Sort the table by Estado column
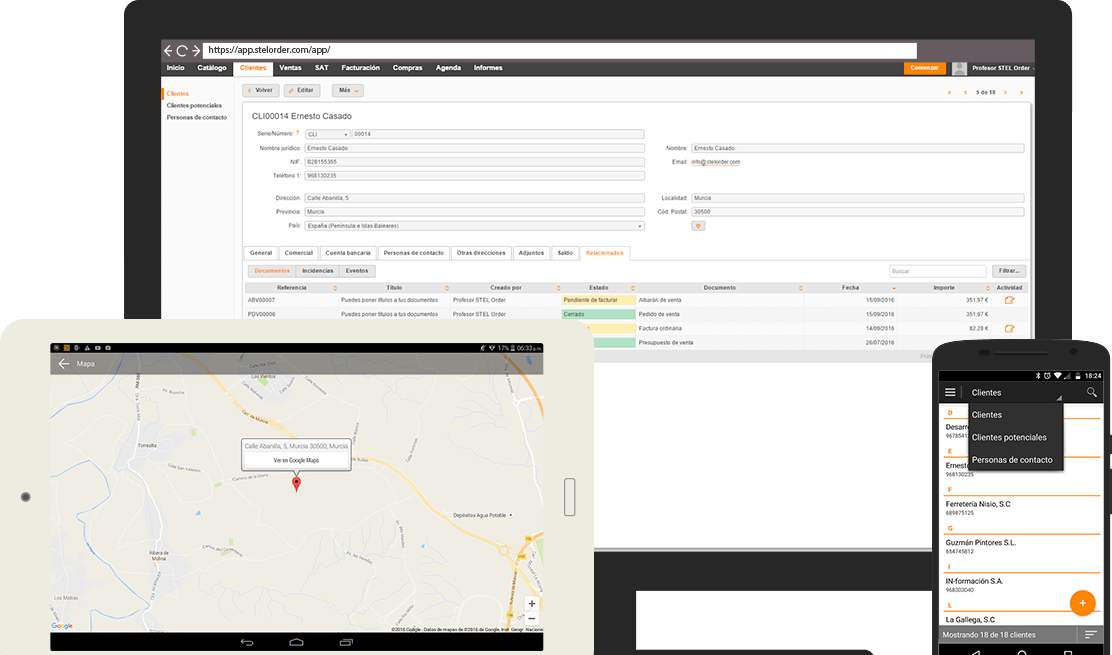 (633, 289)
